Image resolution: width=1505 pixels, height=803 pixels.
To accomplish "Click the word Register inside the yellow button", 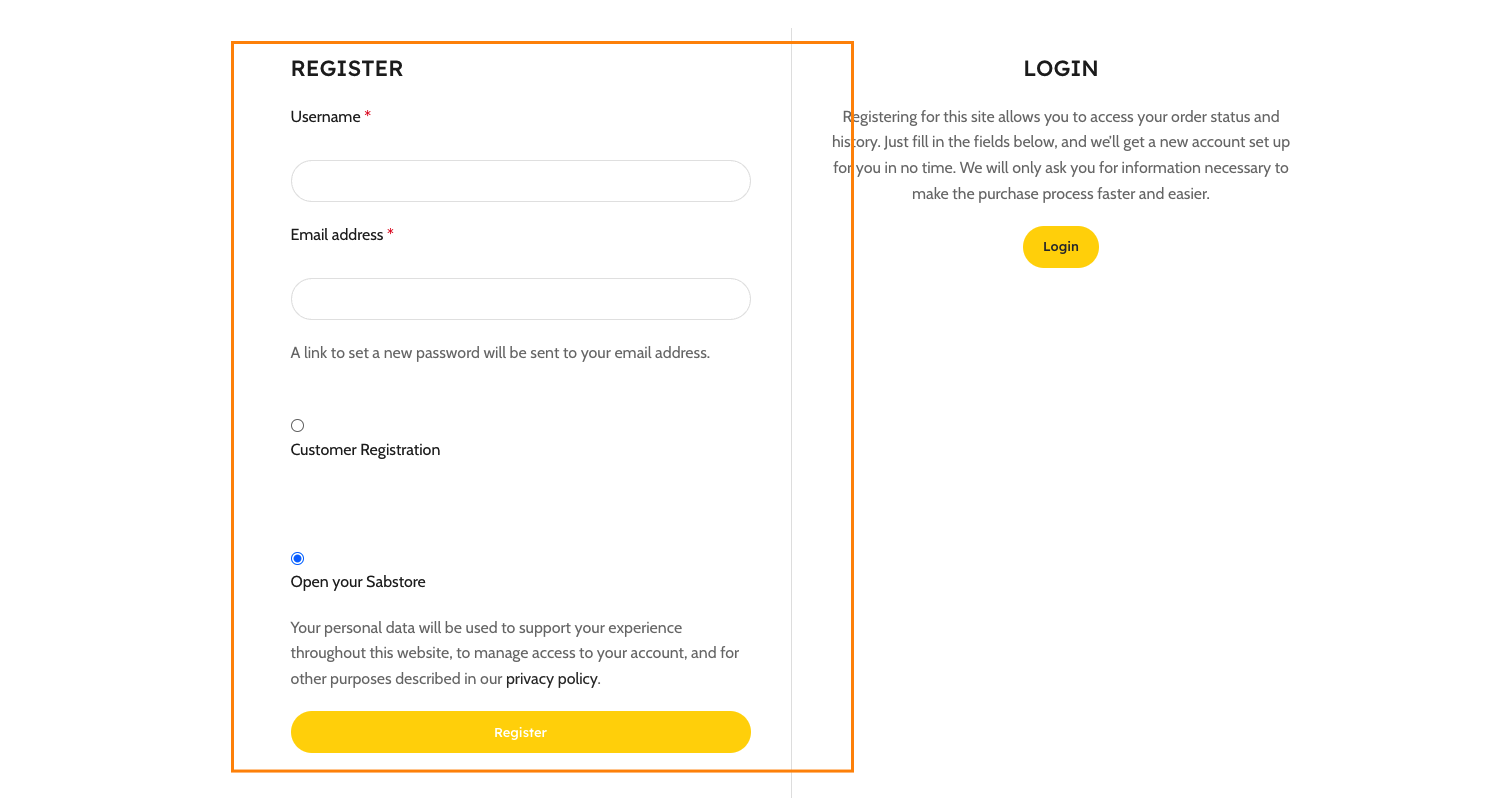I will pyautogui.click(x=520, y=733).
